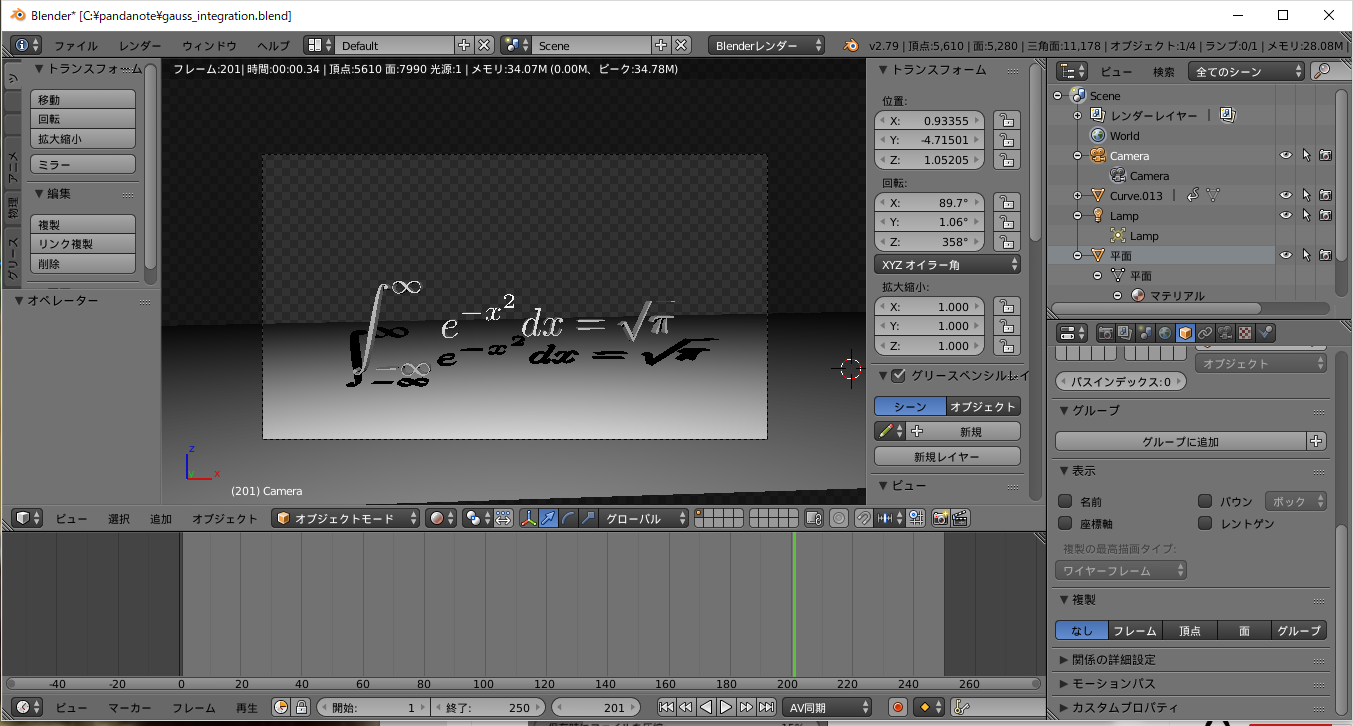Image resolution: width=1353 pixels, height=726 pixels.
Task: Open the ヘルプ menu
Action: [x=273, y=46]
